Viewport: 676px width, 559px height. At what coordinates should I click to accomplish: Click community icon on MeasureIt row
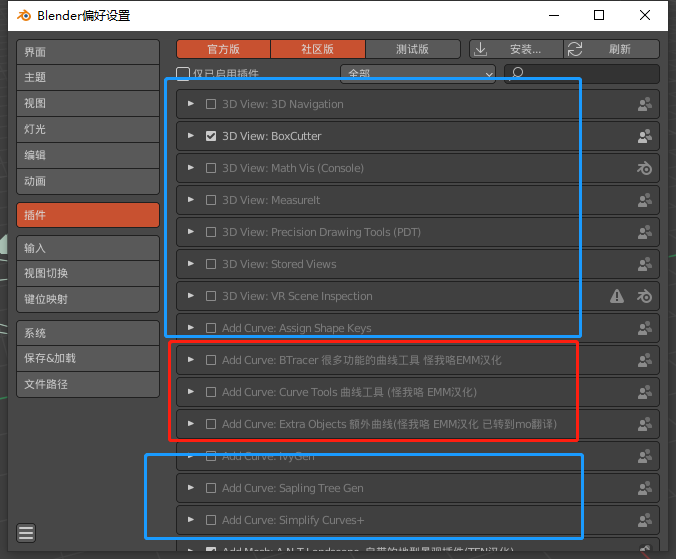tap(645, 200)
